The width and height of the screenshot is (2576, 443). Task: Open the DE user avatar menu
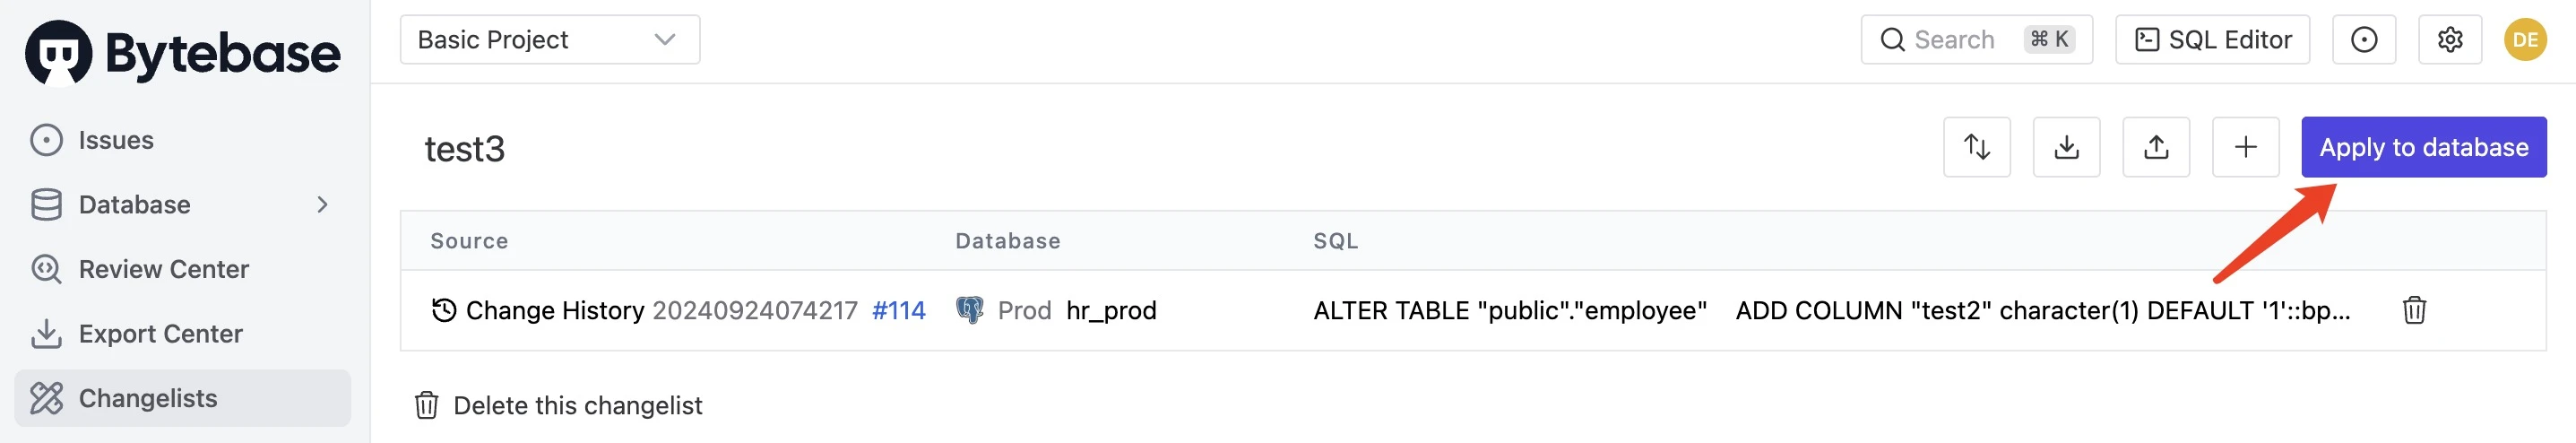tap(2525, 40)
